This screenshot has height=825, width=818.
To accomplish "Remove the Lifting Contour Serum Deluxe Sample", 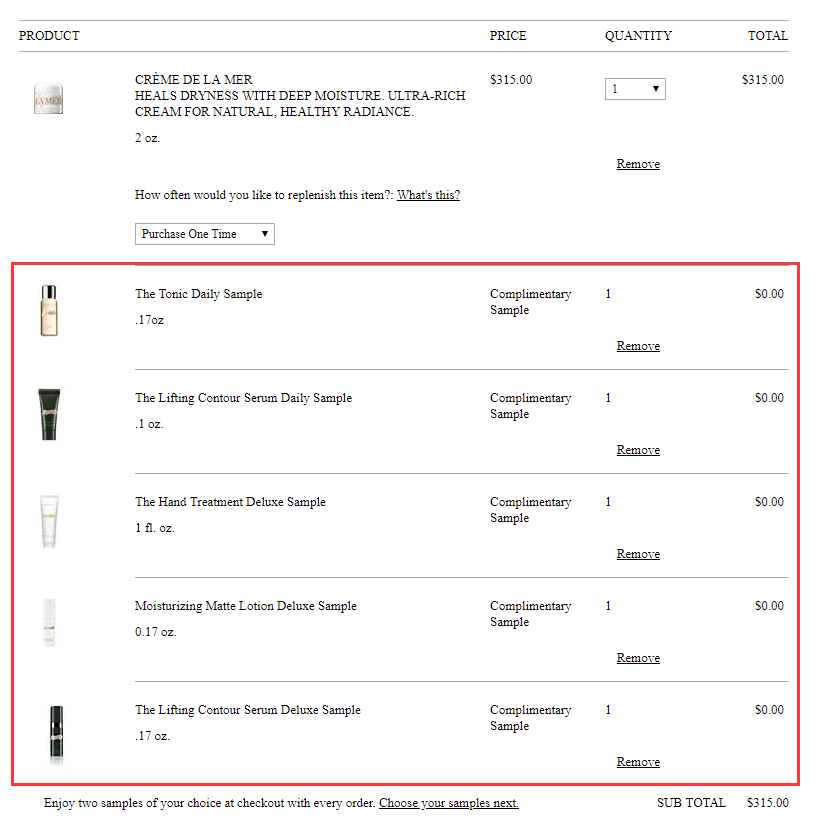I will click(x=638, y=762).
